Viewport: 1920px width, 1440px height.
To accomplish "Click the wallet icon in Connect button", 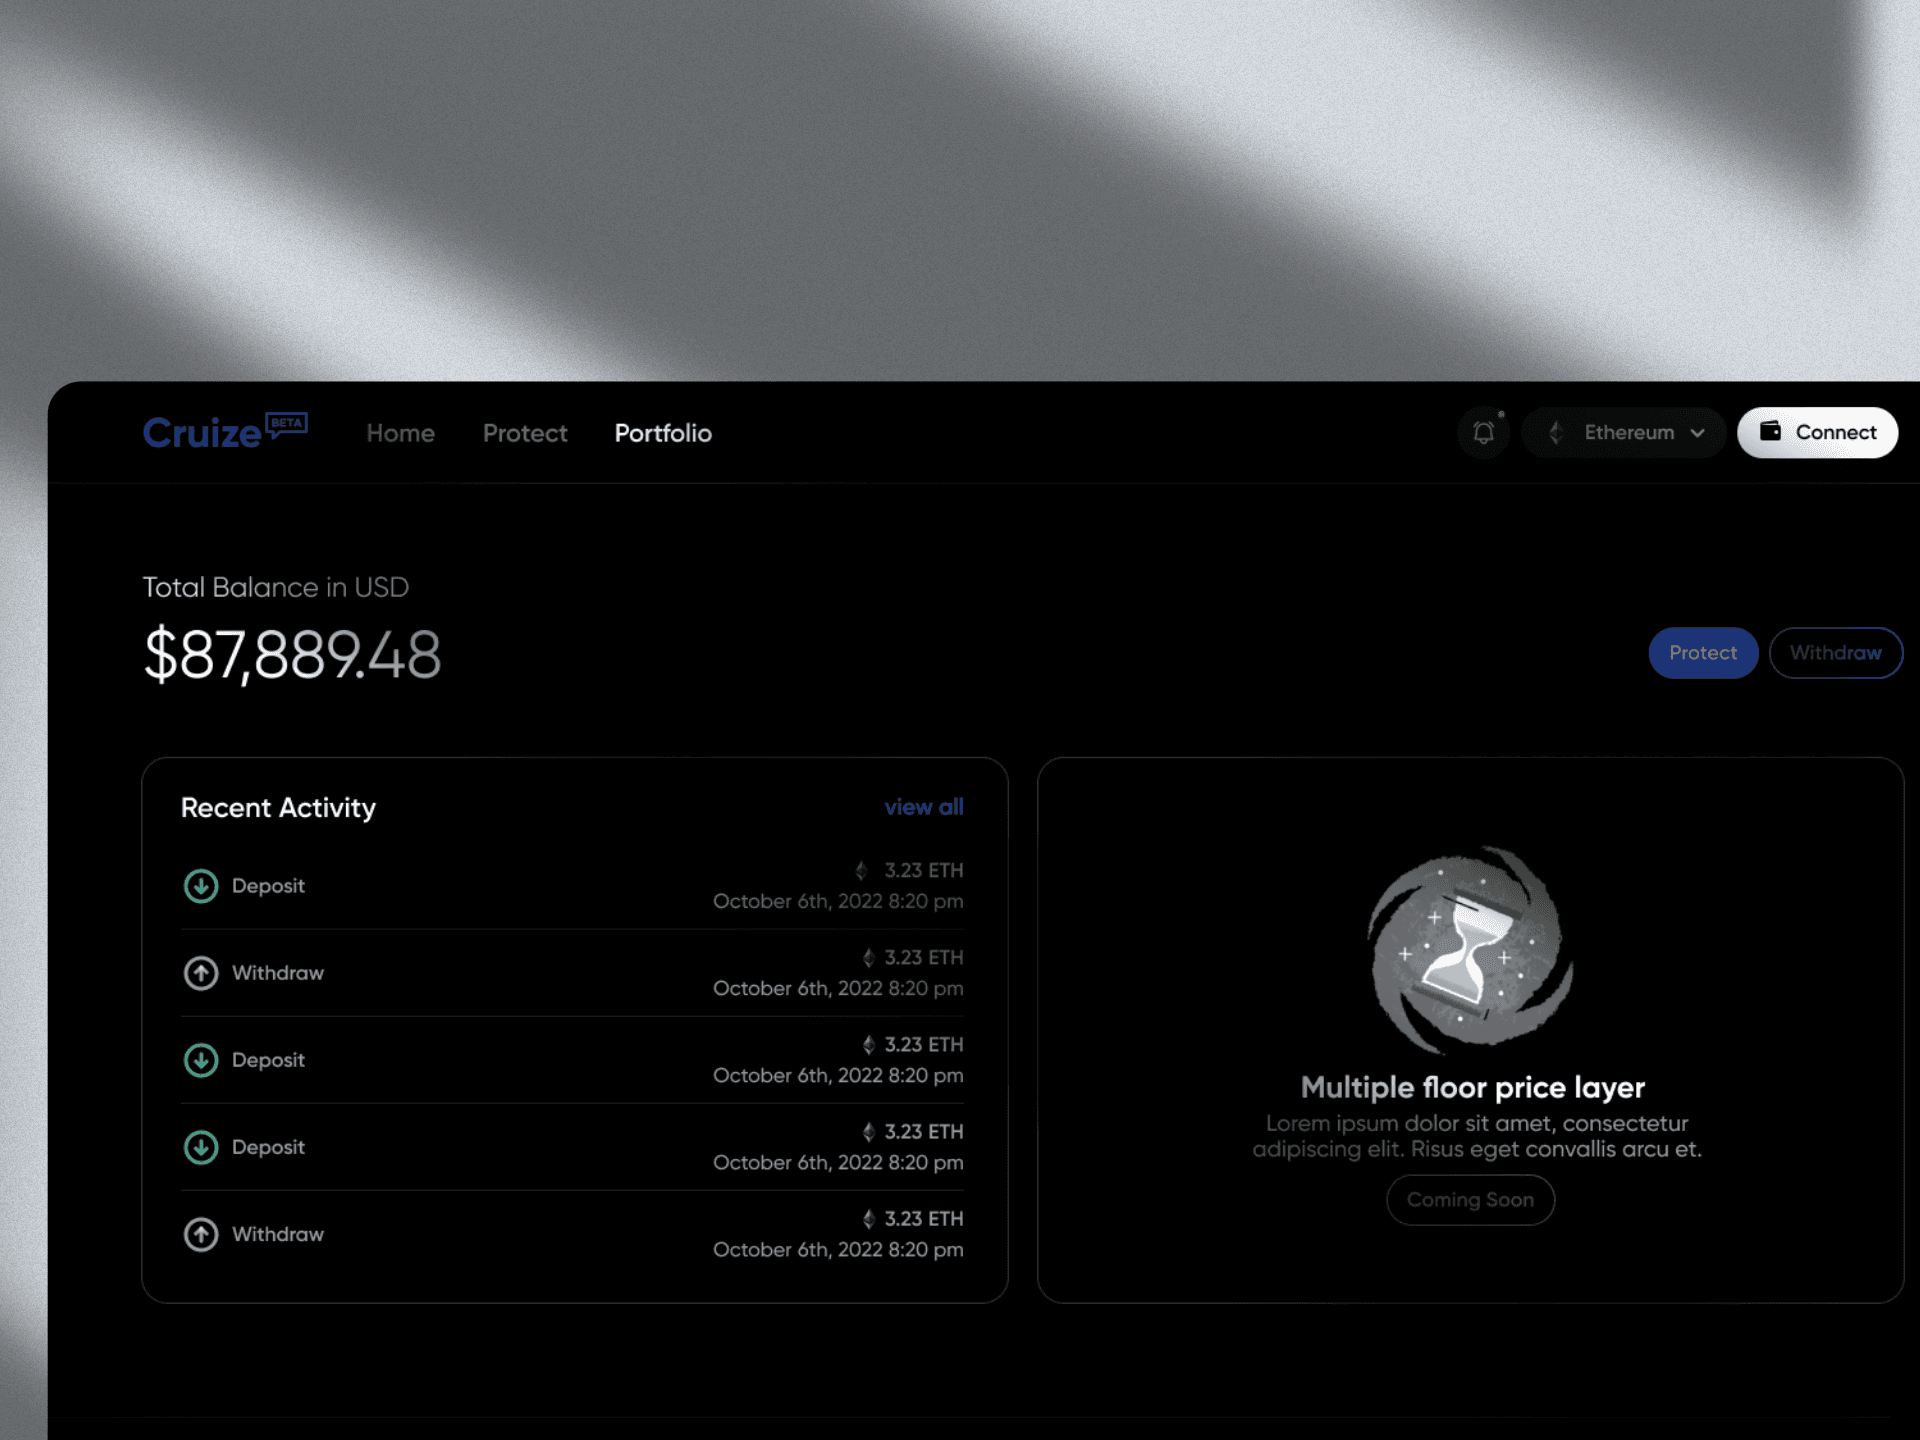I will point(1770,432).
